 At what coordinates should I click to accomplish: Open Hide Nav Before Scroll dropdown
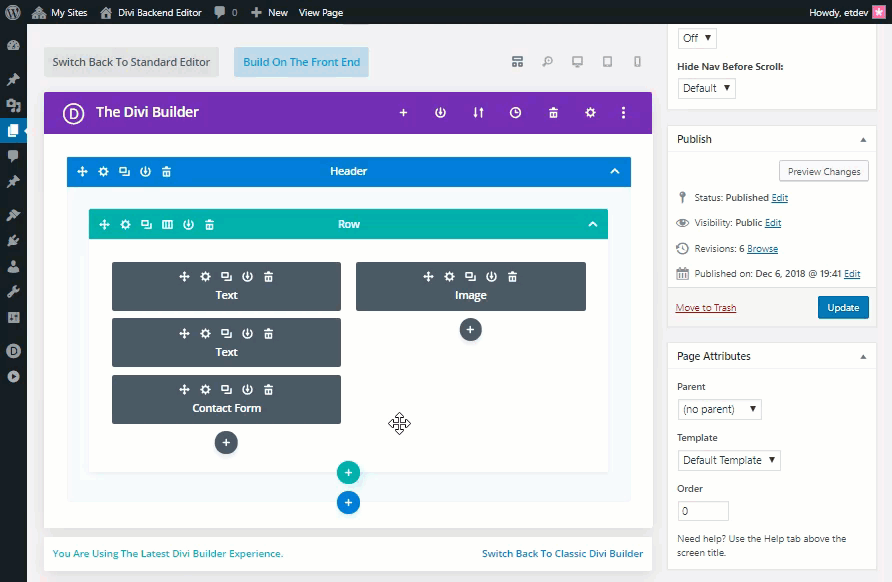tap(707, 88)
